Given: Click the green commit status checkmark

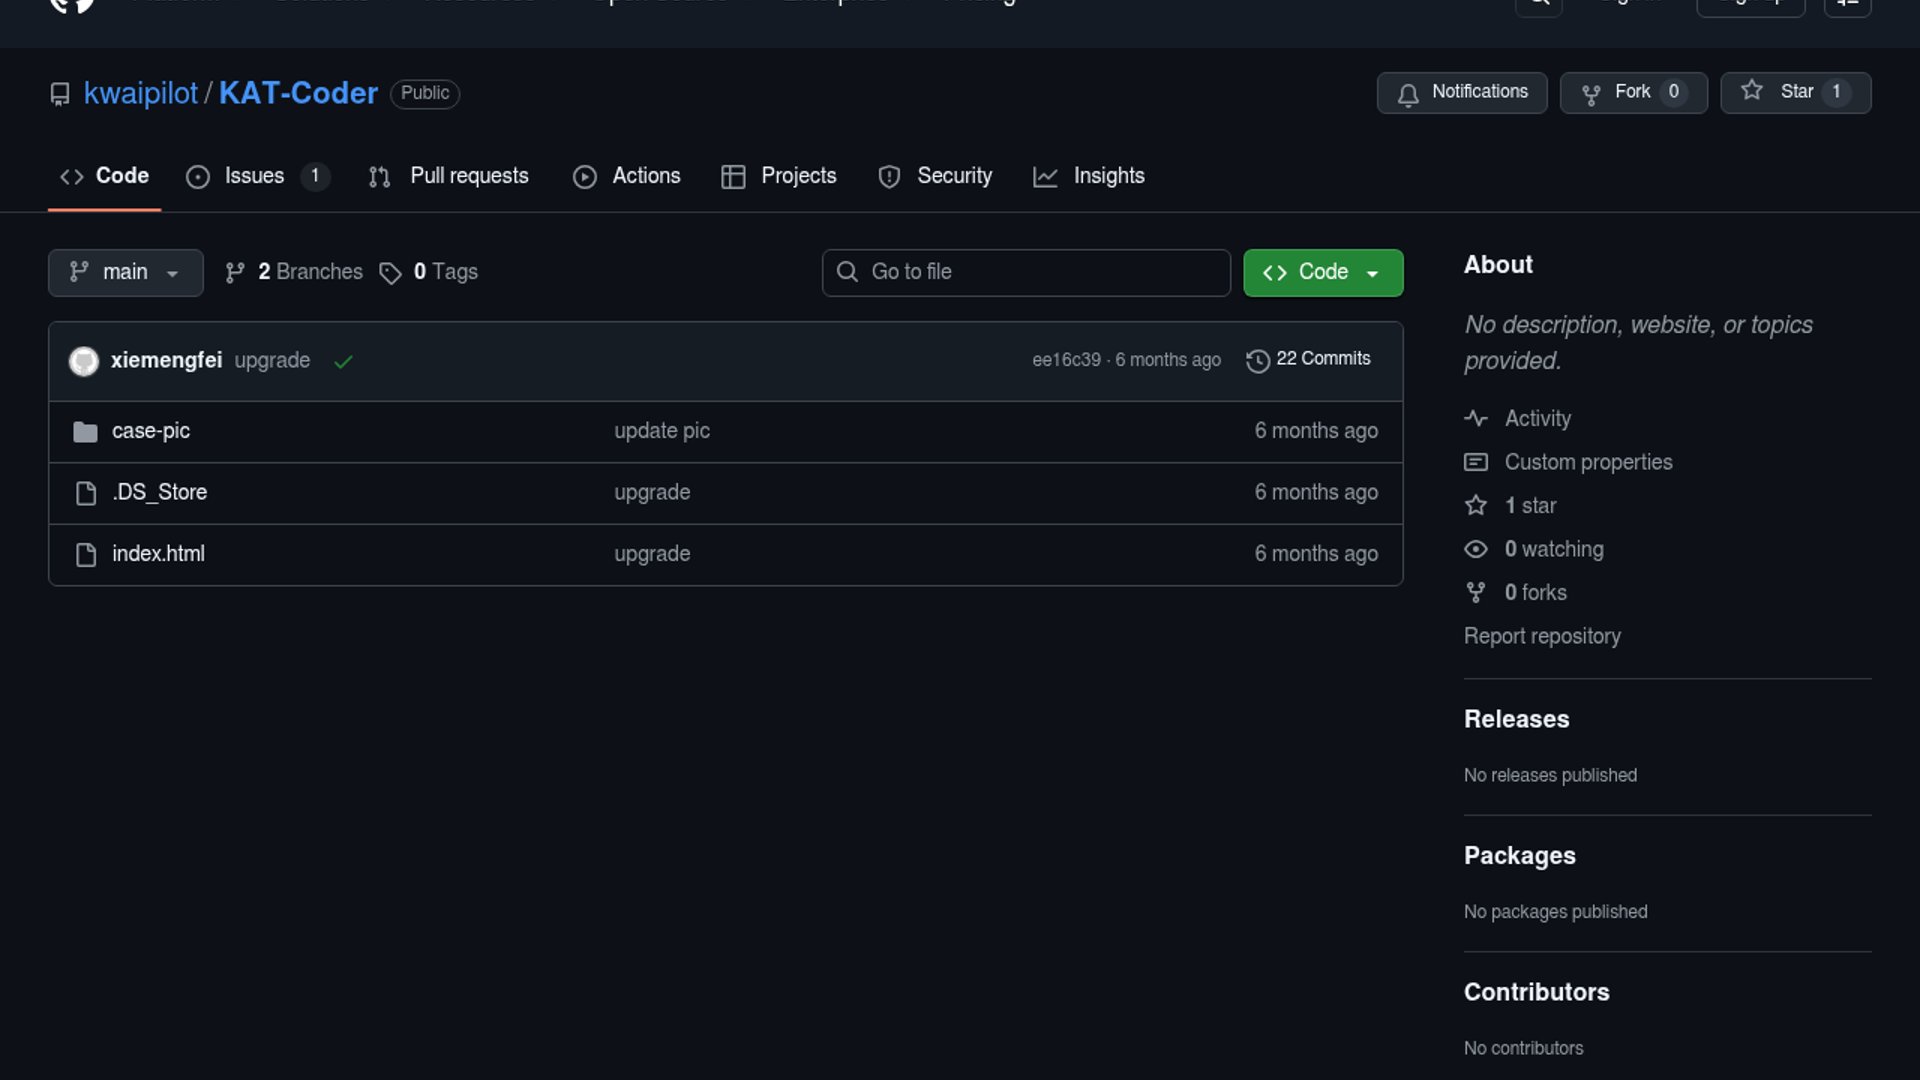Looking at the screenshot, I should (x=343, y=362).
